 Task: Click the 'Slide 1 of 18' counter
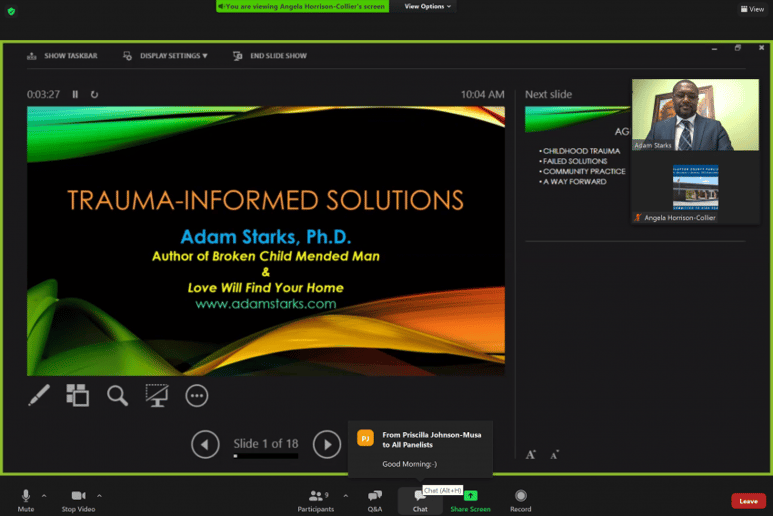[266, 444]
